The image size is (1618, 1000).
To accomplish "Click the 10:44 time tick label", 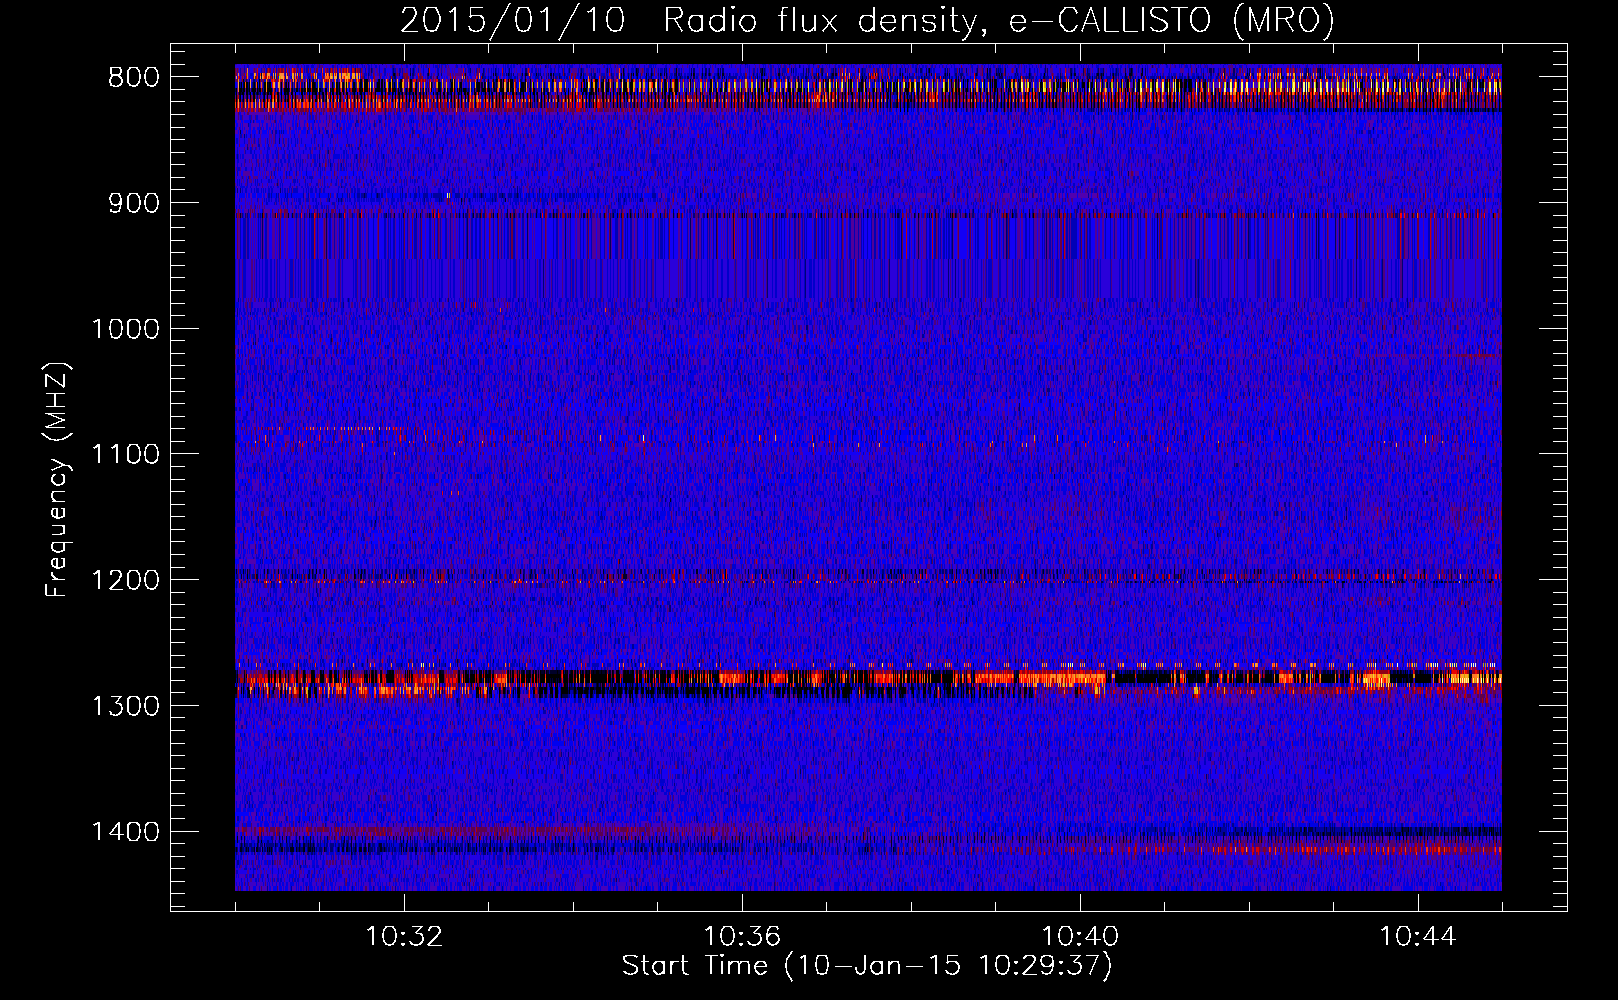I will click(1418, 937).
